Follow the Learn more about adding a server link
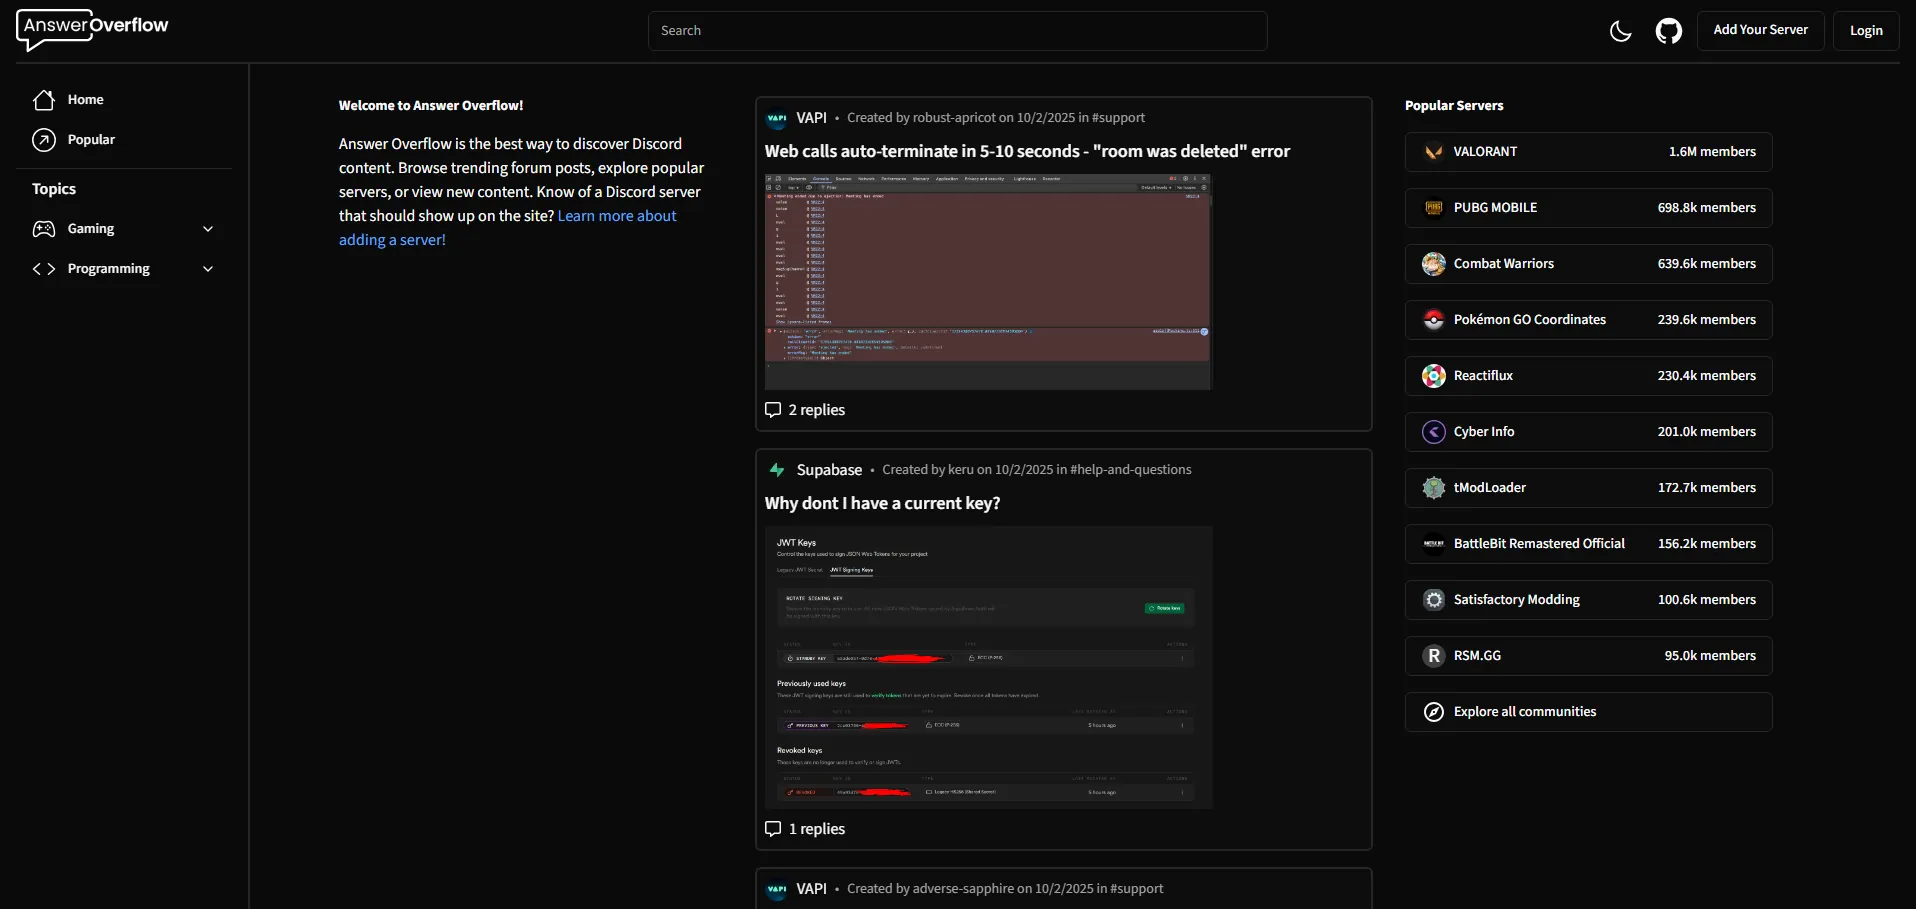 click(616, 216)
